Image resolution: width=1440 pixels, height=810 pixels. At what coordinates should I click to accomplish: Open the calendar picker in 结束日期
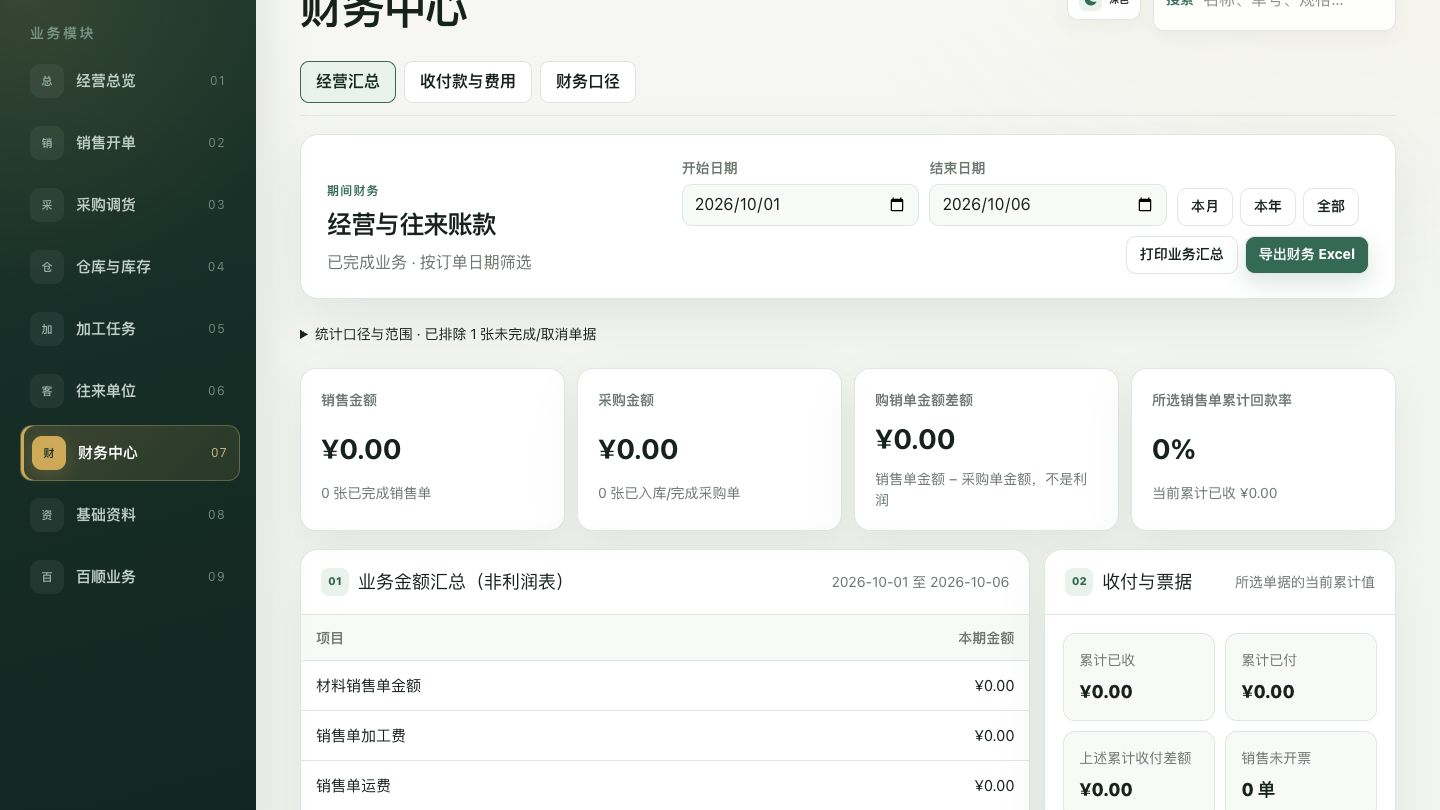[x=1145, y=205]
